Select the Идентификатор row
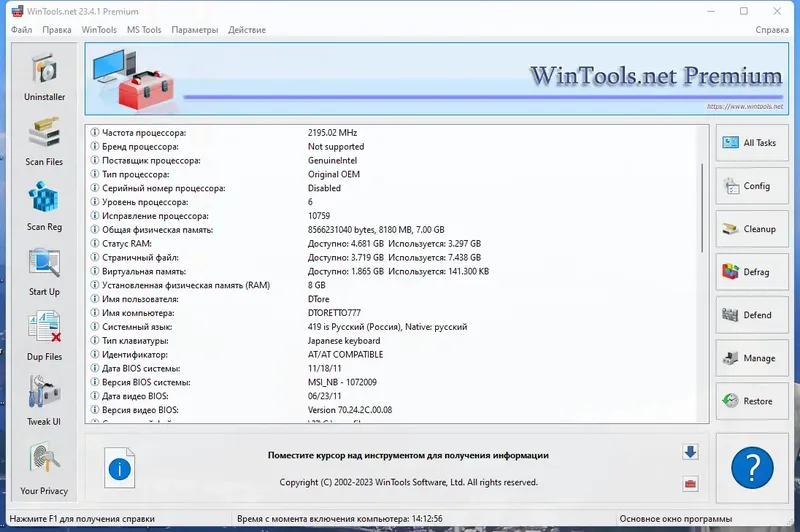This screenshot has width=800, height=532. coord(392,354)
